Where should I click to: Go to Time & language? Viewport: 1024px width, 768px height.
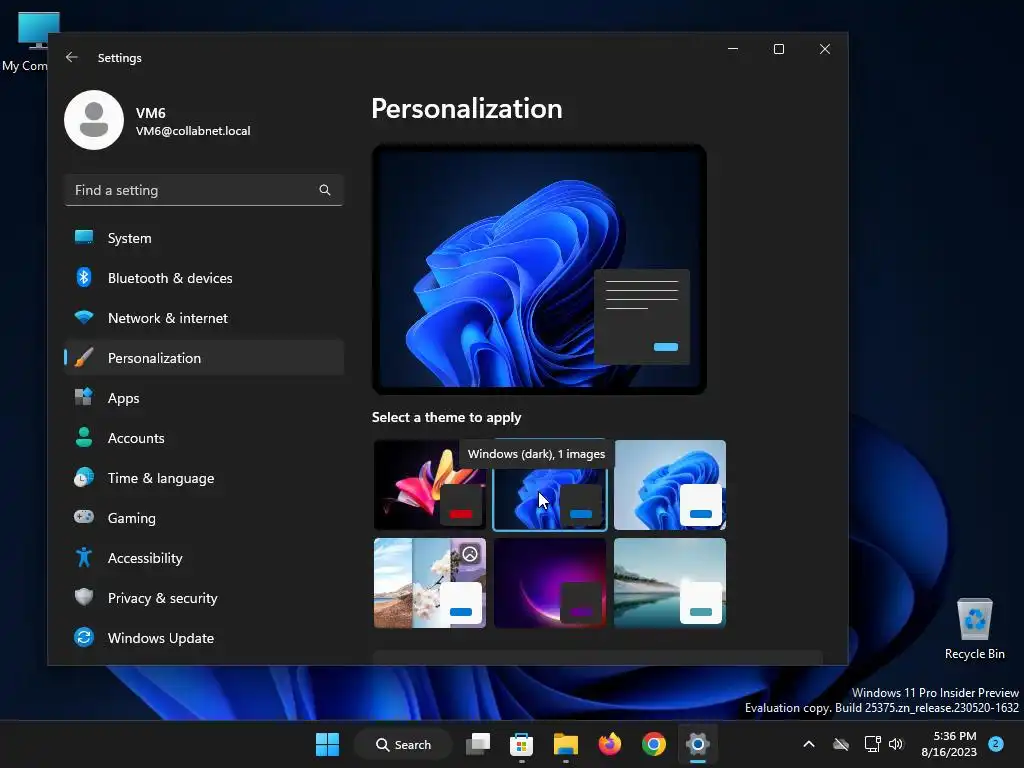coord(204,477)
